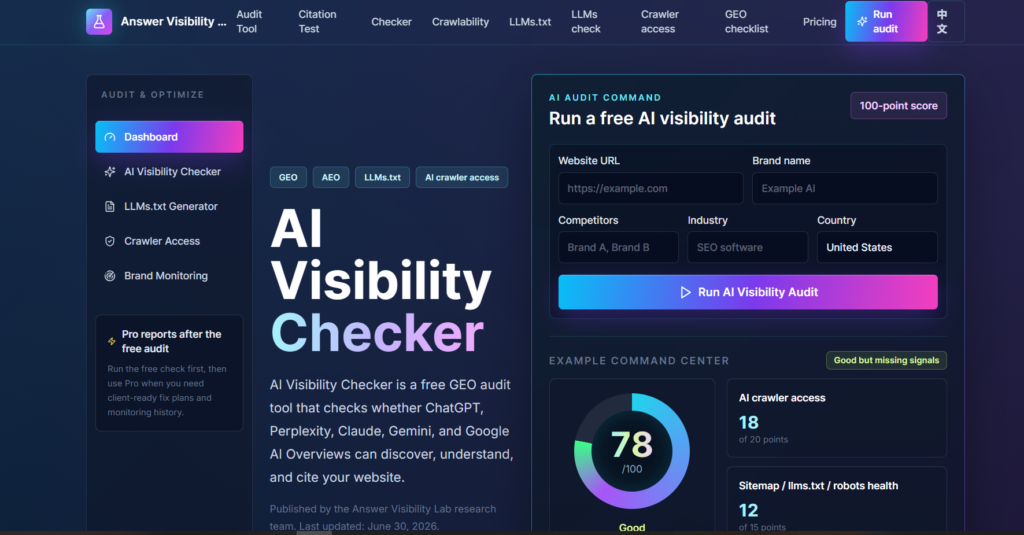Open the Audit Tool nav item

point(249,22)
